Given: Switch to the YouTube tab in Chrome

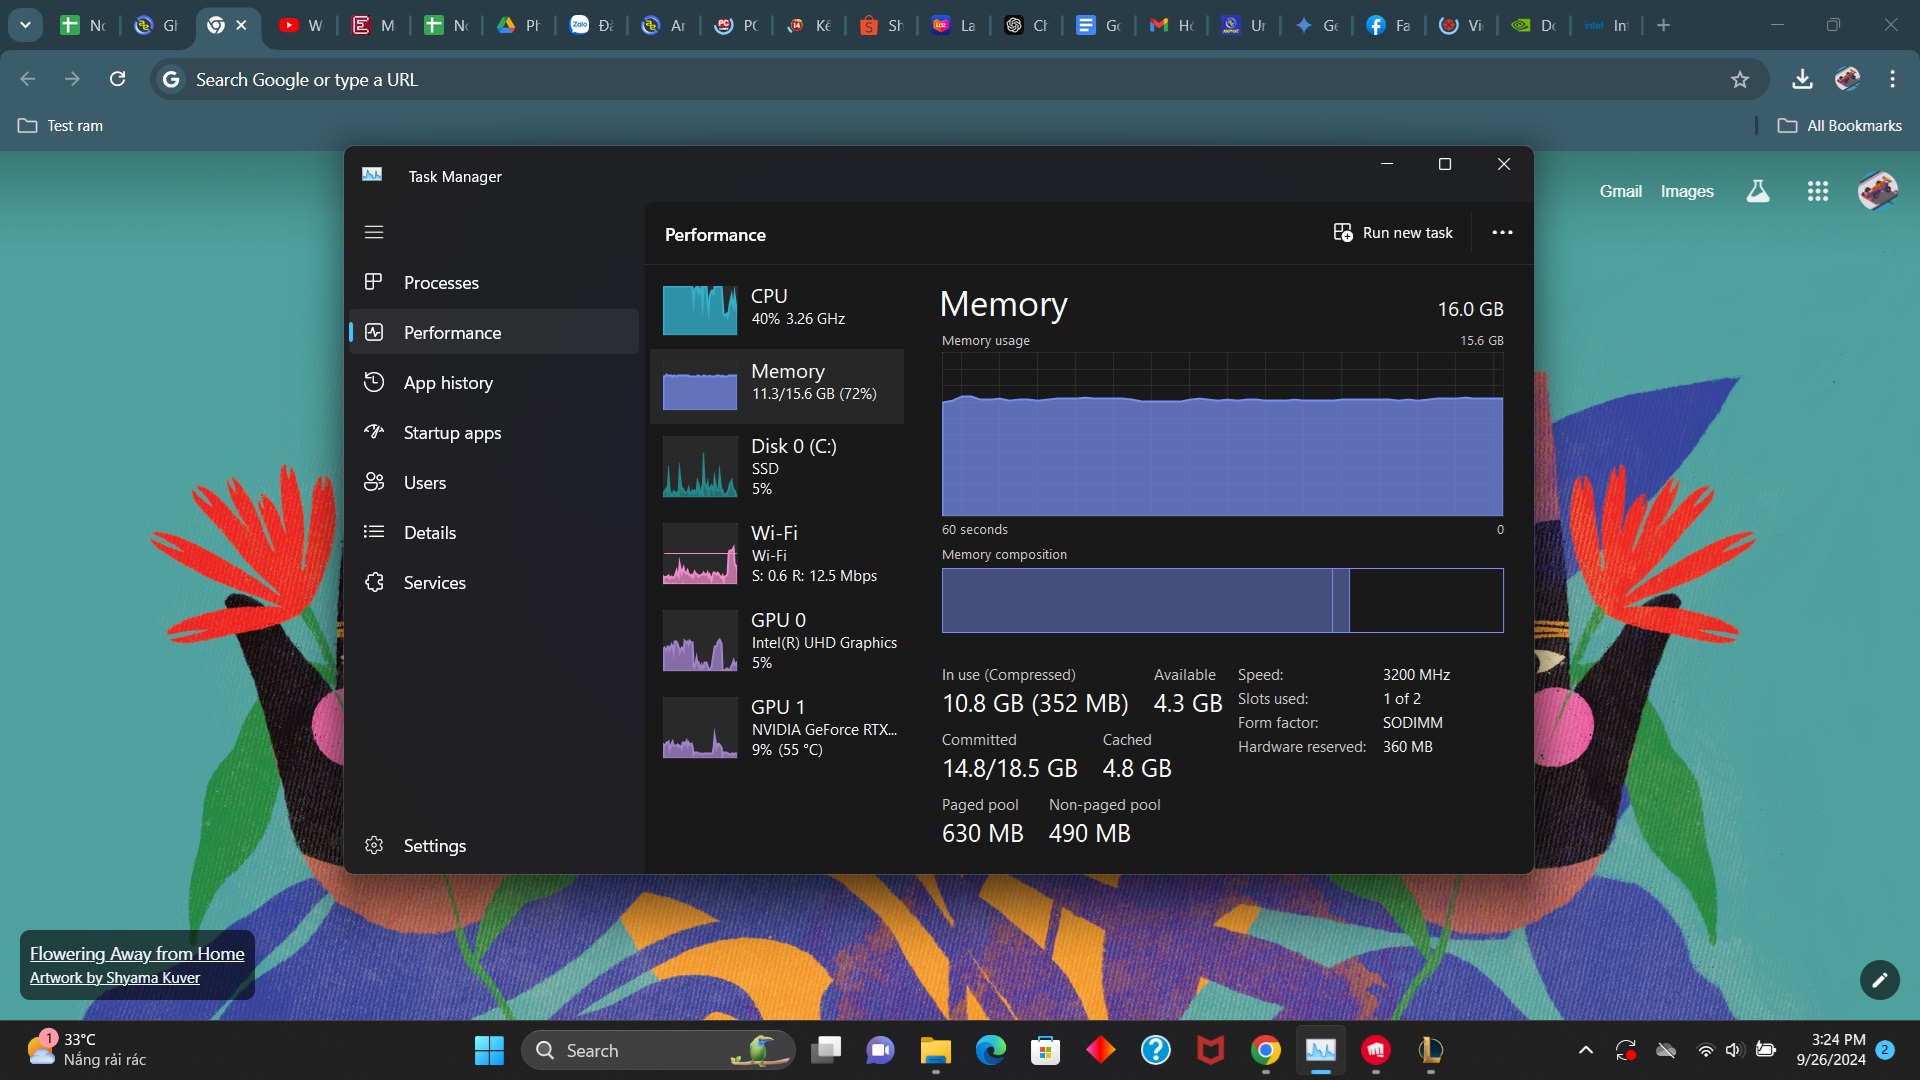Looking at the screenshot, I should click(300, 26).
